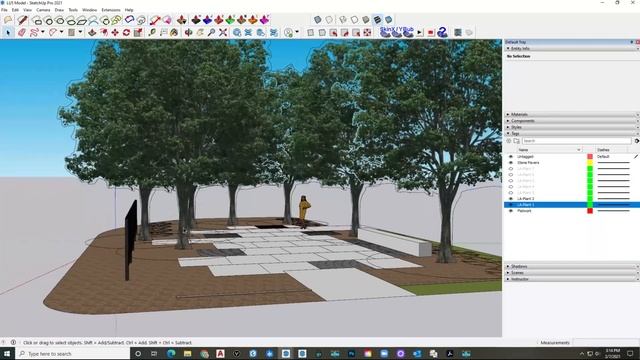
Task: Open the Windows Start button
Action: pos(7,353)
